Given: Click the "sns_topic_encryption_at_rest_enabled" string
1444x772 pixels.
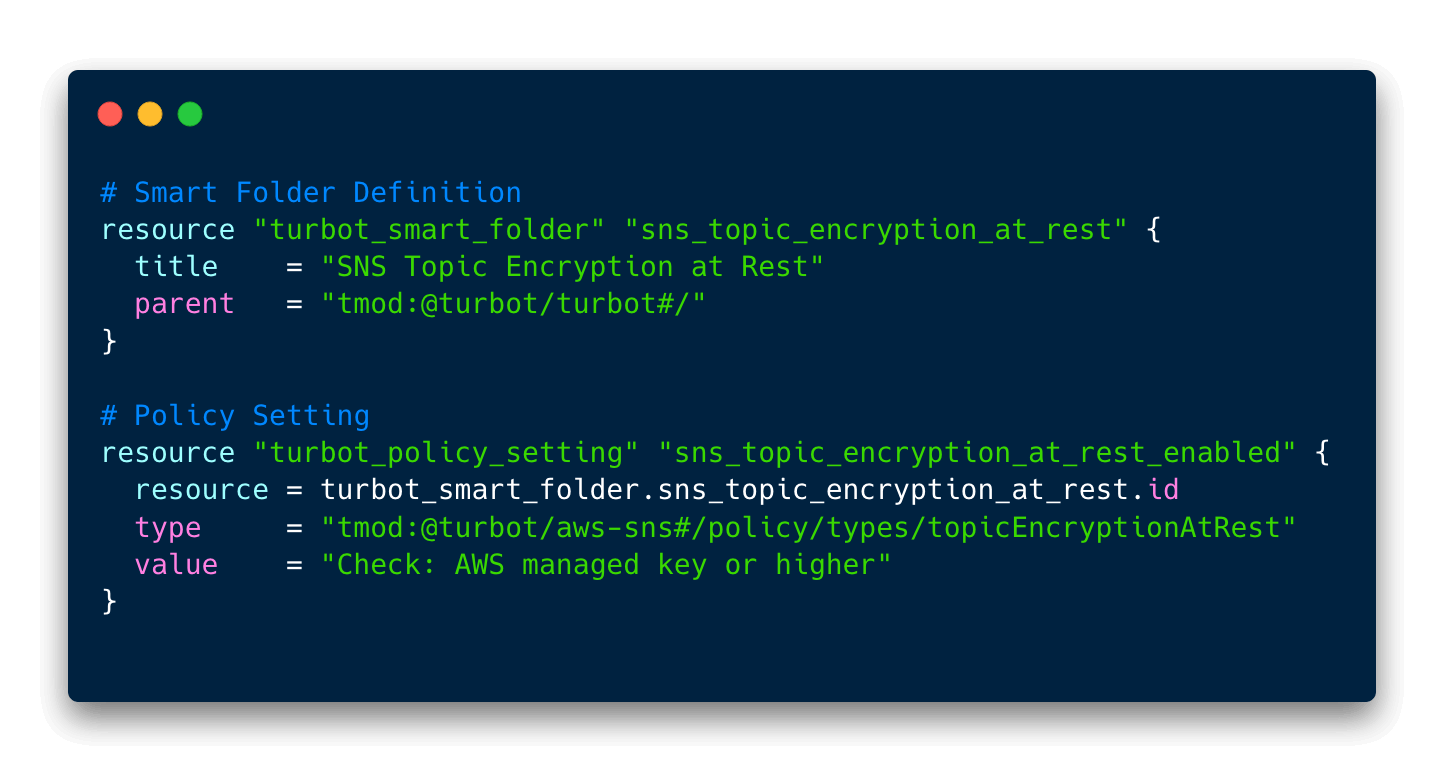Looking at the screenshot, I should [976, 452].
